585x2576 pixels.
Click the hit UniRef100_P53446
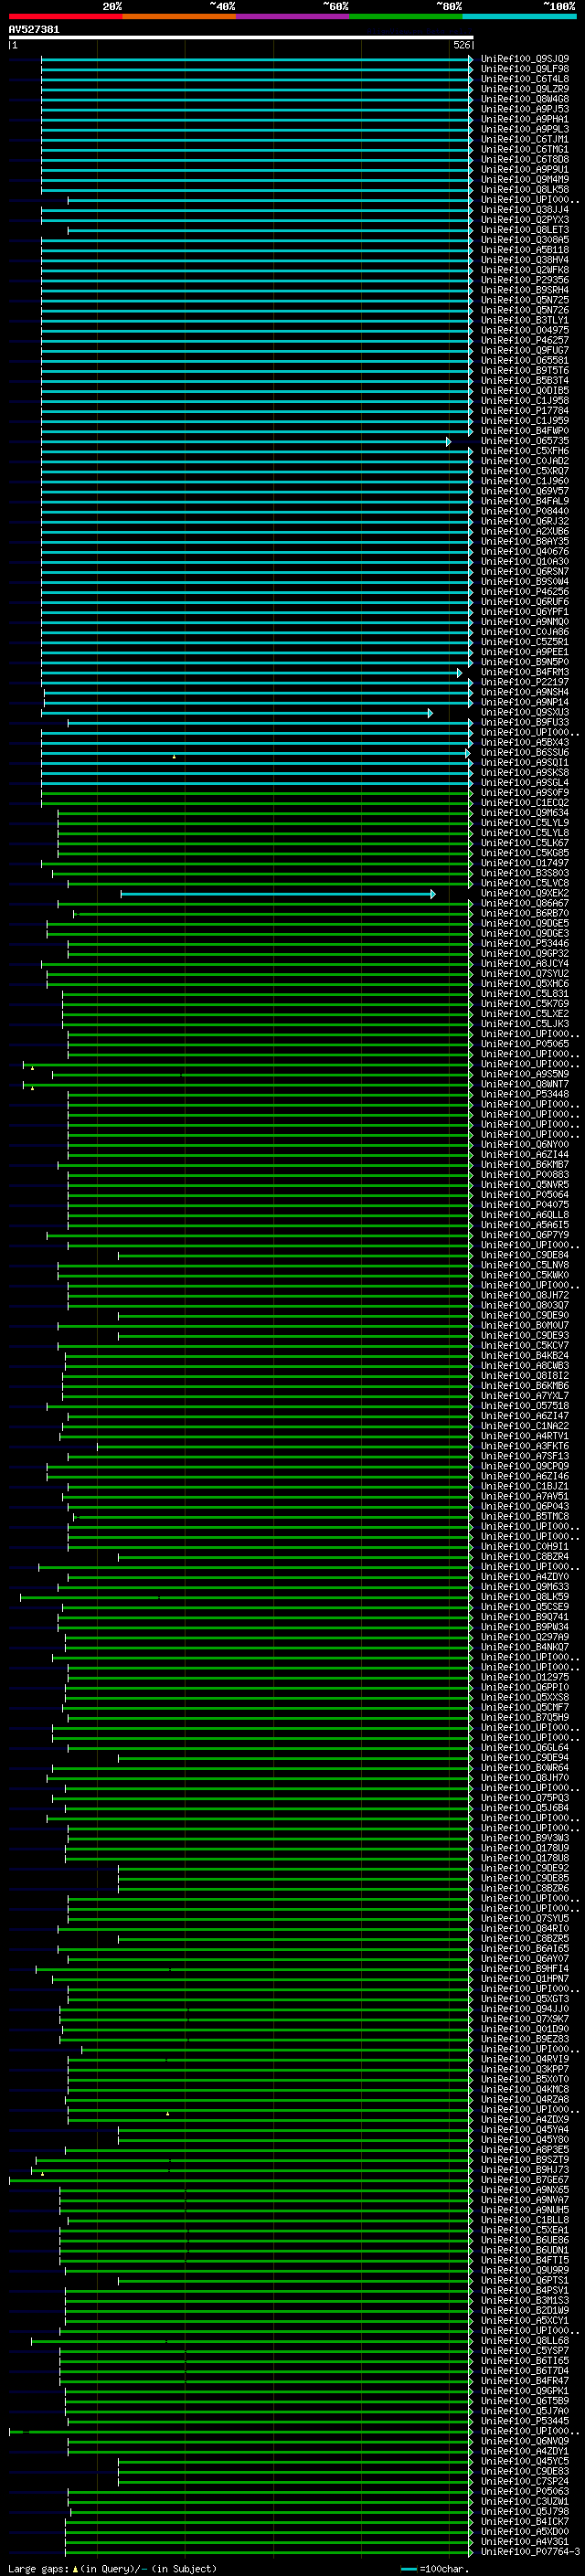[x=525, y=944]
